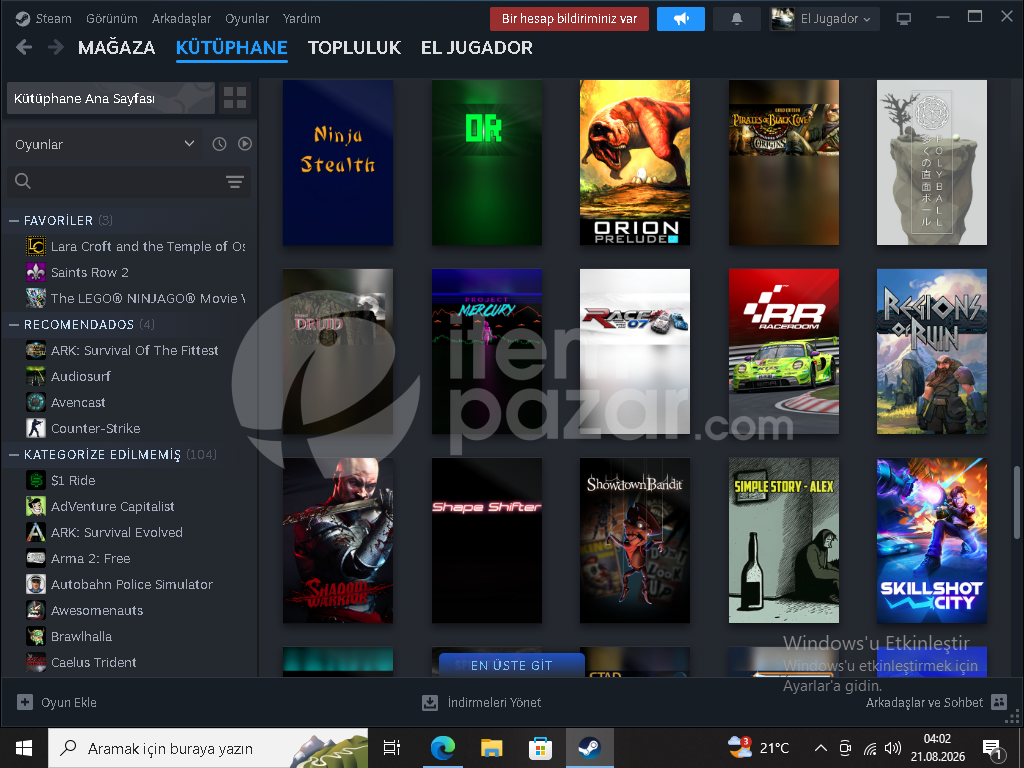Select Autobahn Police Simulator in list

(132, 584)
